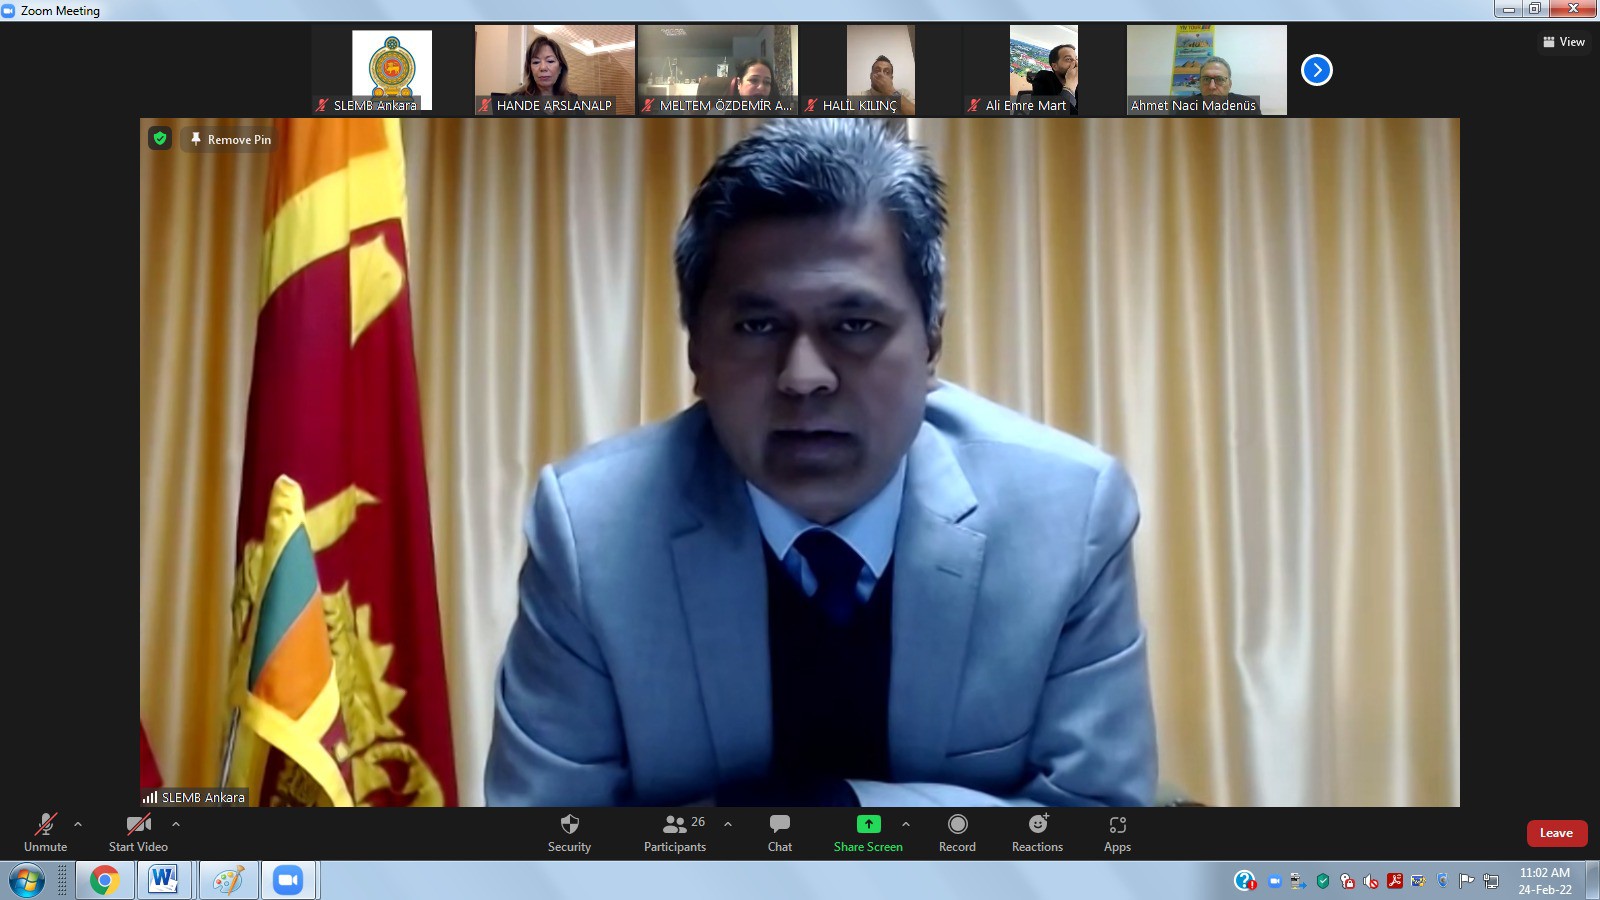Open Google Chrome from the taskbar
This screenshot has height=900, width=1600.
[x=105, y=881]
